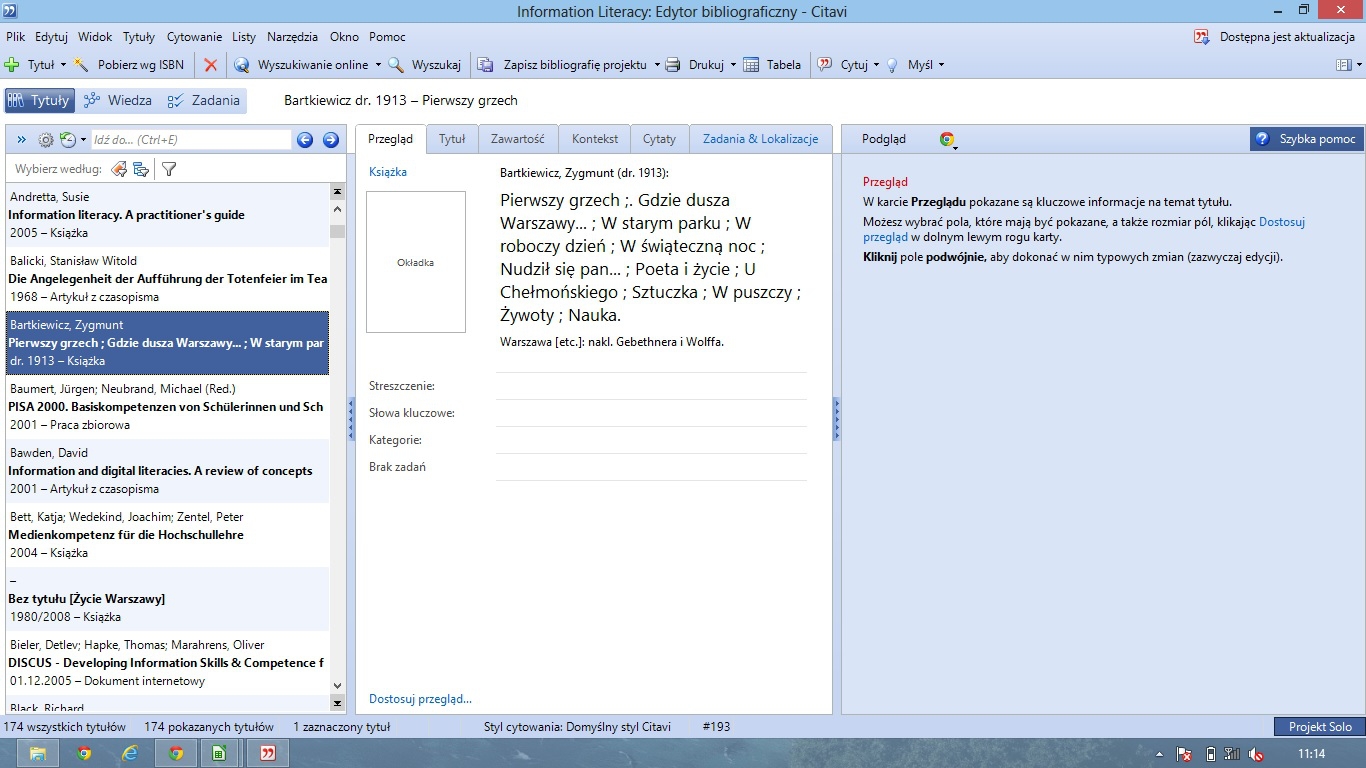Switch to the Cytaty tab
This screenshot has width=1366, height=768.
(x=660, y=139)
